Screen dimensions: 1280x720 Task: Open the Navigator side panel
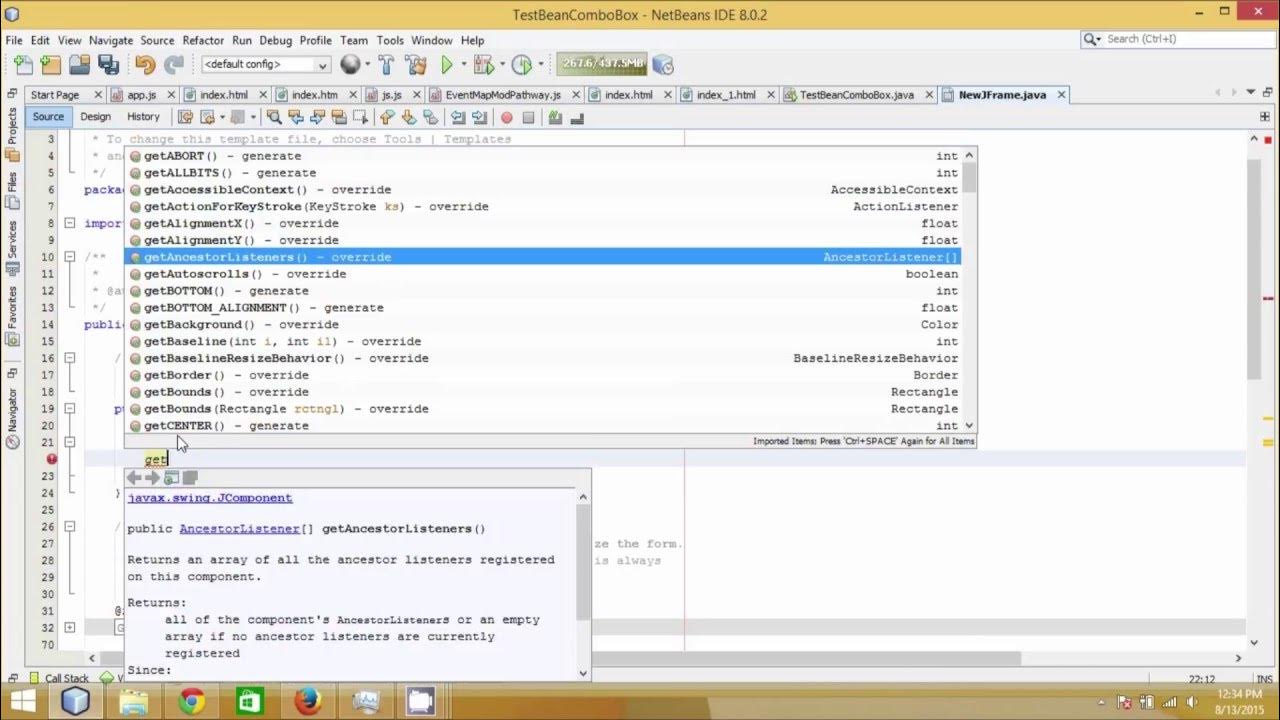[x=12, y=418]
